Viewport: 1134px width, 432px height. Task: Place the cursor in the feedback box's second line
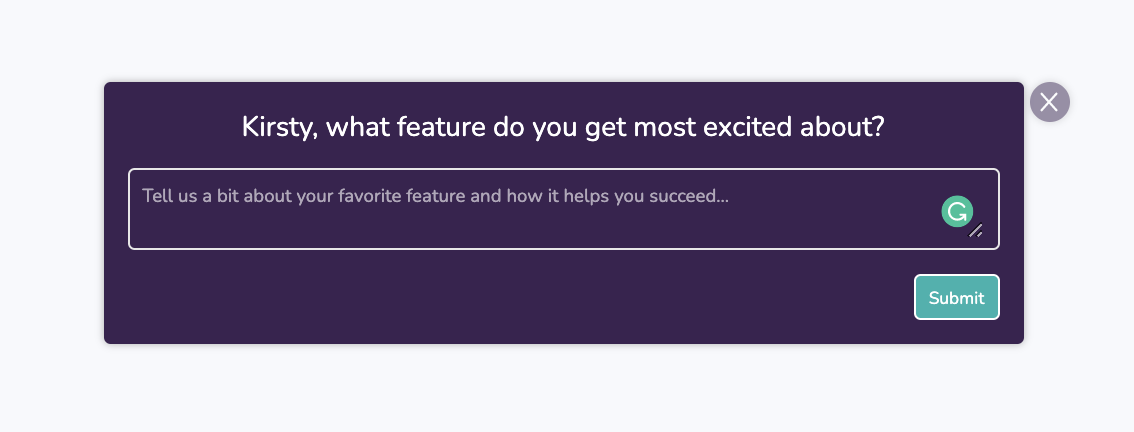coord(506,226)
